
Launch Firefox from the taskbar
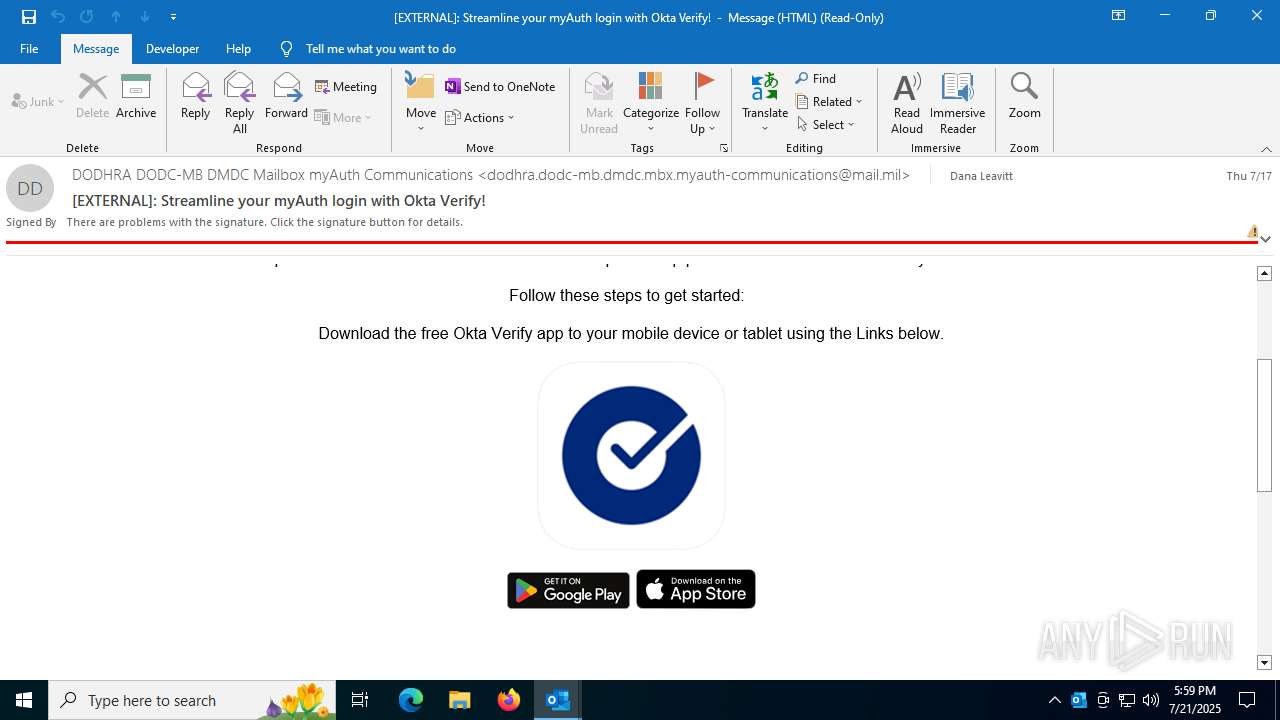[x=509, y=700]
